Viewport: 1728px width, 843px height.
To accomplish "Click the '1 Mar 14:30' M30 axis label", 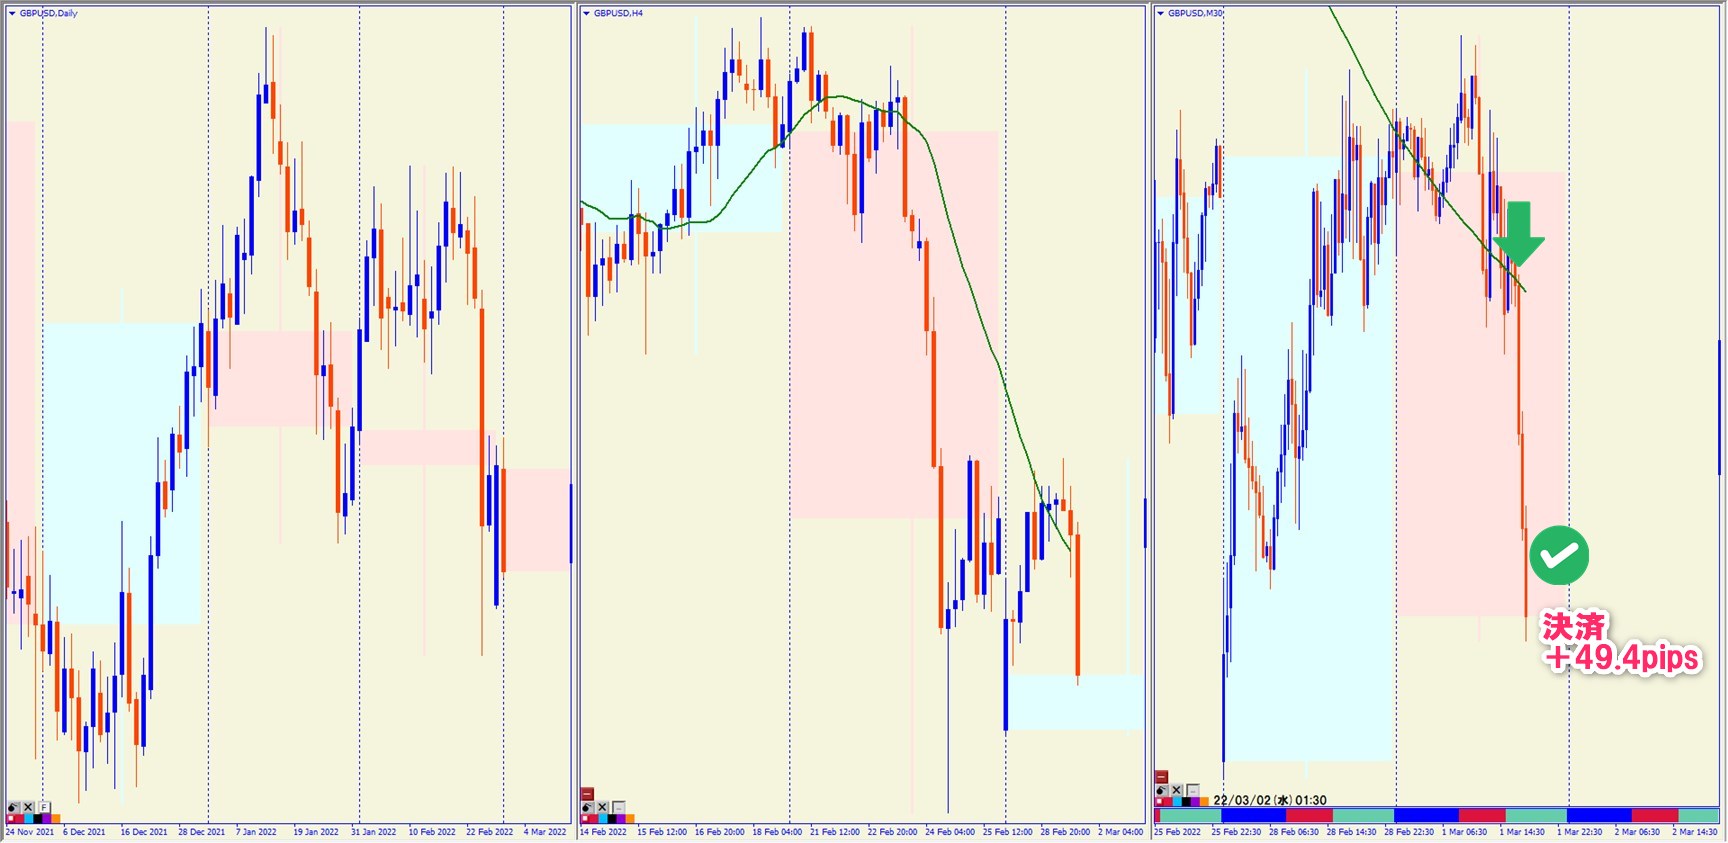I will coord(1521,832).
